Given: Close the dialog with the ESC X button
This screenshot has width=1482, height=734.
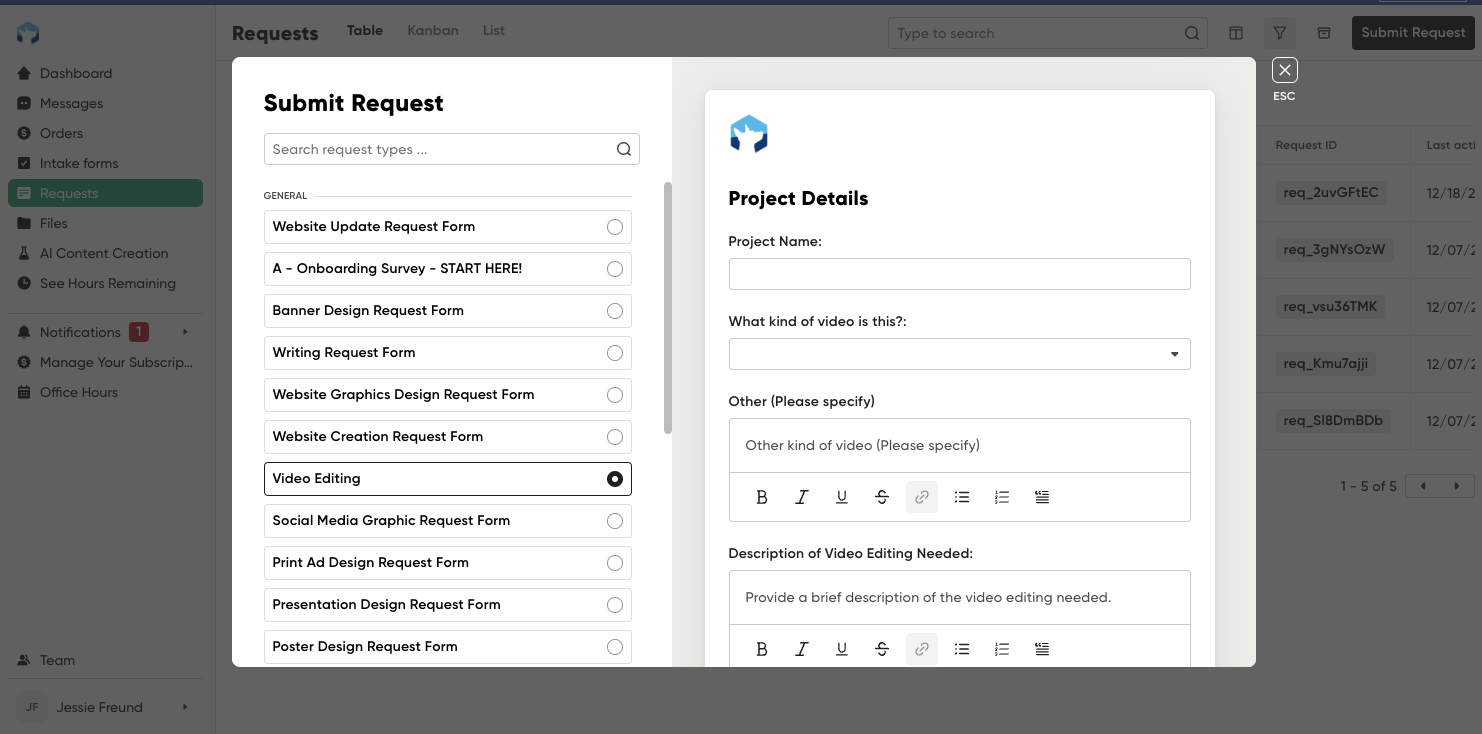Looking at the screenshot, I should click(x=1285, y=70).
